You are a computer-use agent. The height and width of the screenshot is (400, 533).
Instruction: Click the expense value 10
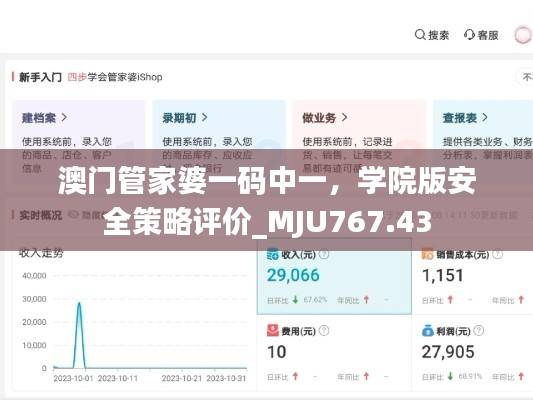coord(277,352)
